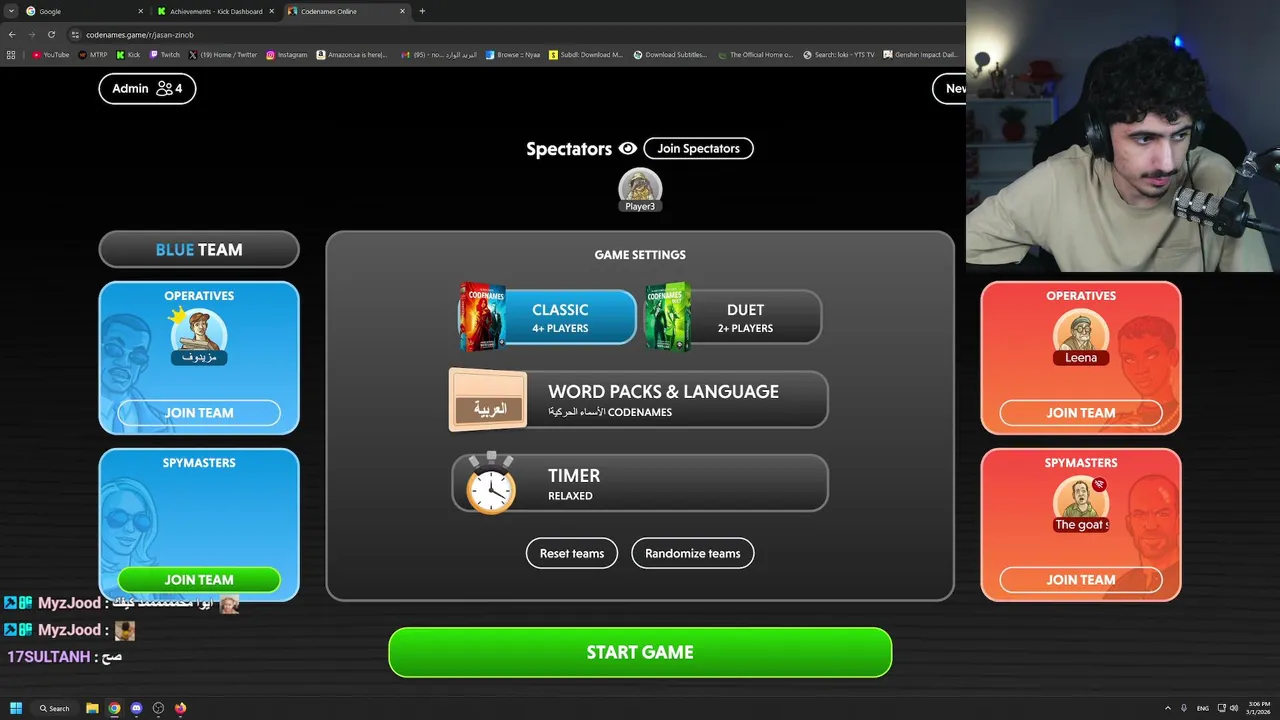Image resolution: width=1280 pixels, height=720 pixels.
Task: Click Player3 spectator avatar
Action: pyautogui.click(x=640, y=188)
